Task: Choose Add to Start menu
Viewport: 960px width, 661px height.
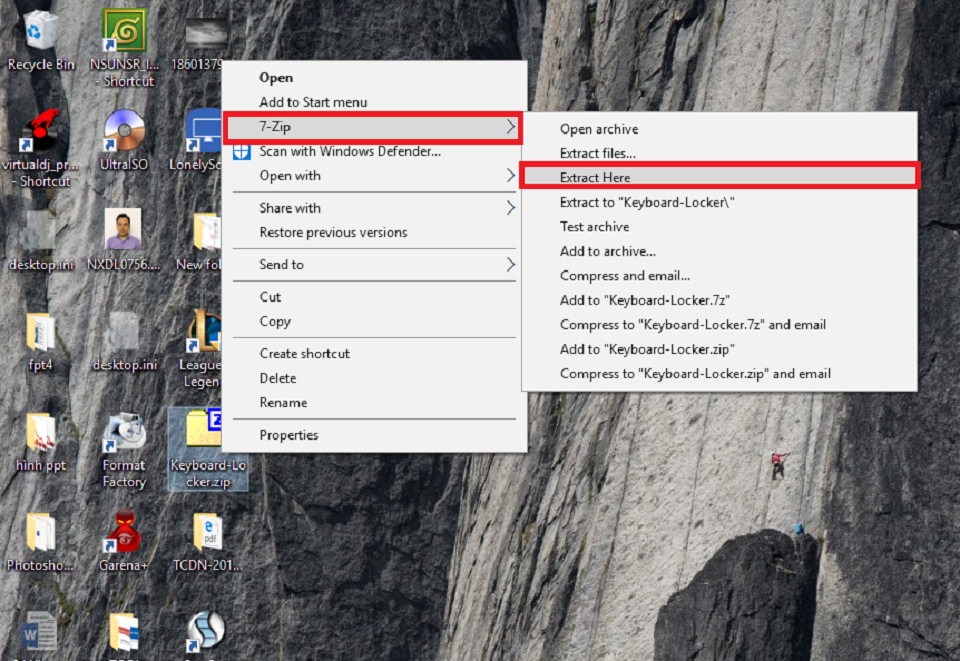Action: pyautogui.click(x=374, y=102)
